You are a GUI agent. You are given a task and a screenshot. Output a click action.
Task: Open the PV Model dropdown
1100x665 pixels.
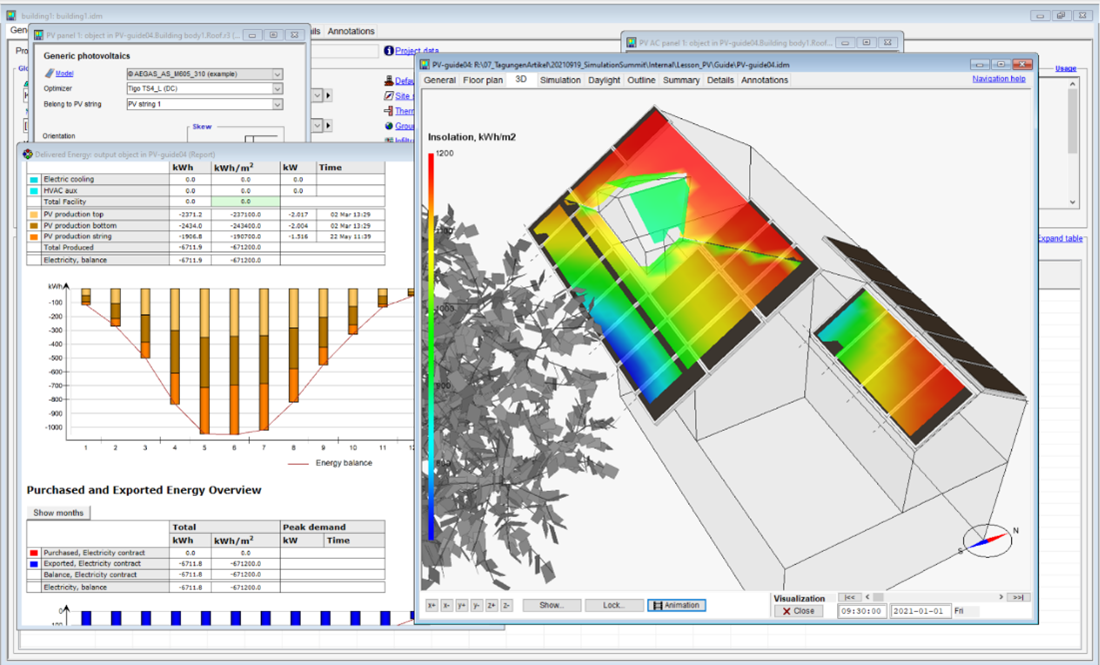[x=277, y=74]
